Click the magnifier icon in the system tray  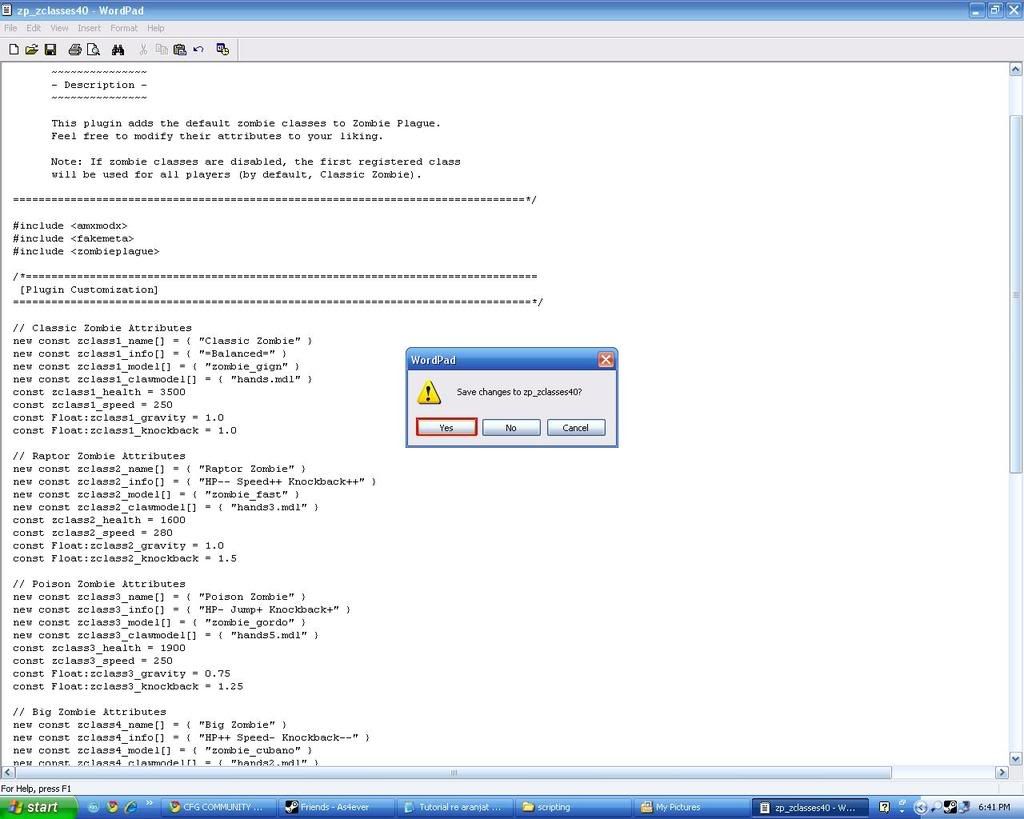point(936,807)
